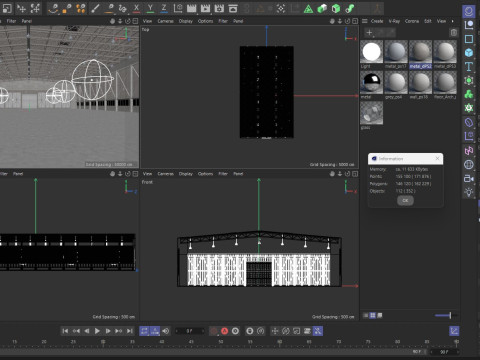The height and width of the screenshot is (360, 480).
Task: Select the Light material thumbnail
Action: pos(371,52)
